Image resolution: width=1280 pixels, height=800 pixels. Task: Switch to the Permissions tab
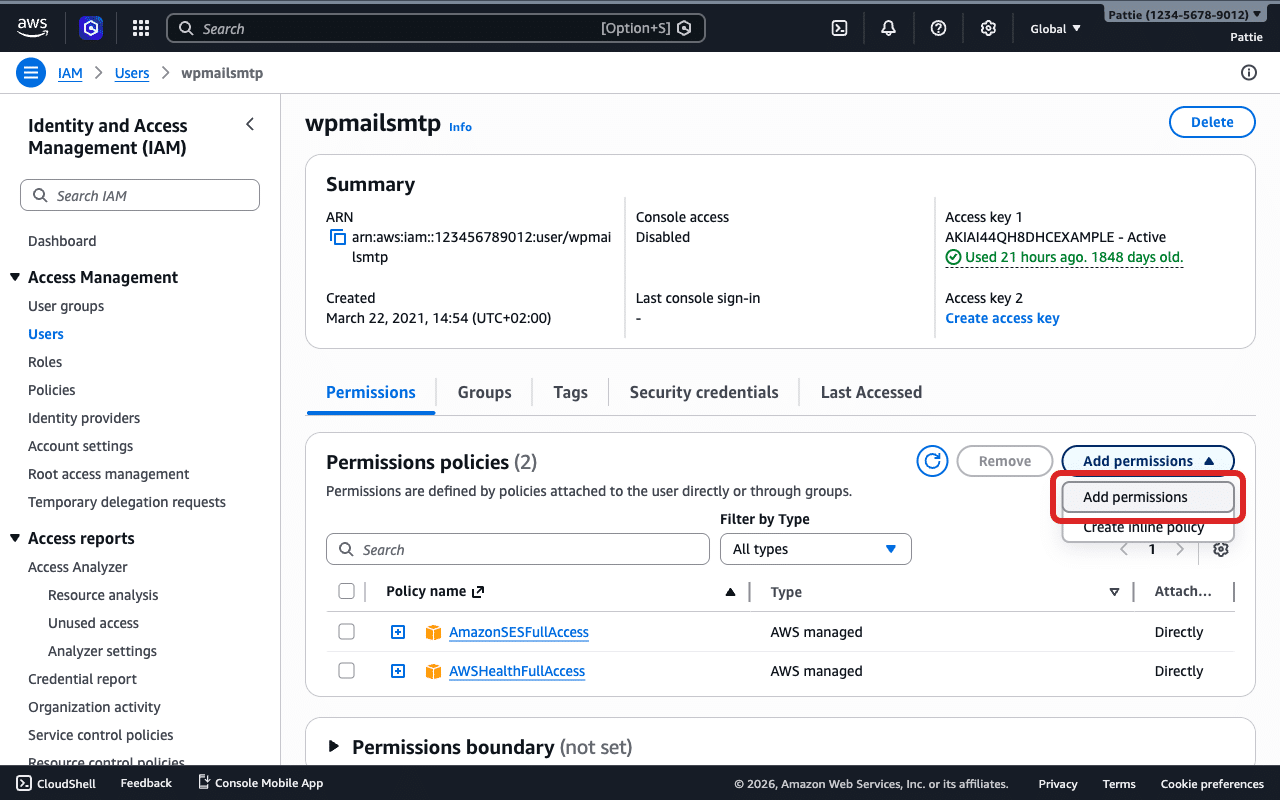[371, 392]
